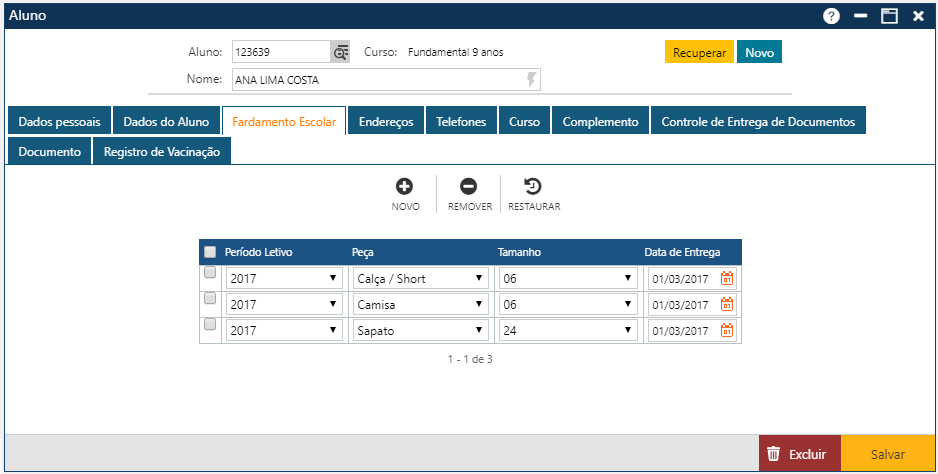Open calendar icon for Camisa row

click(727, 305)
